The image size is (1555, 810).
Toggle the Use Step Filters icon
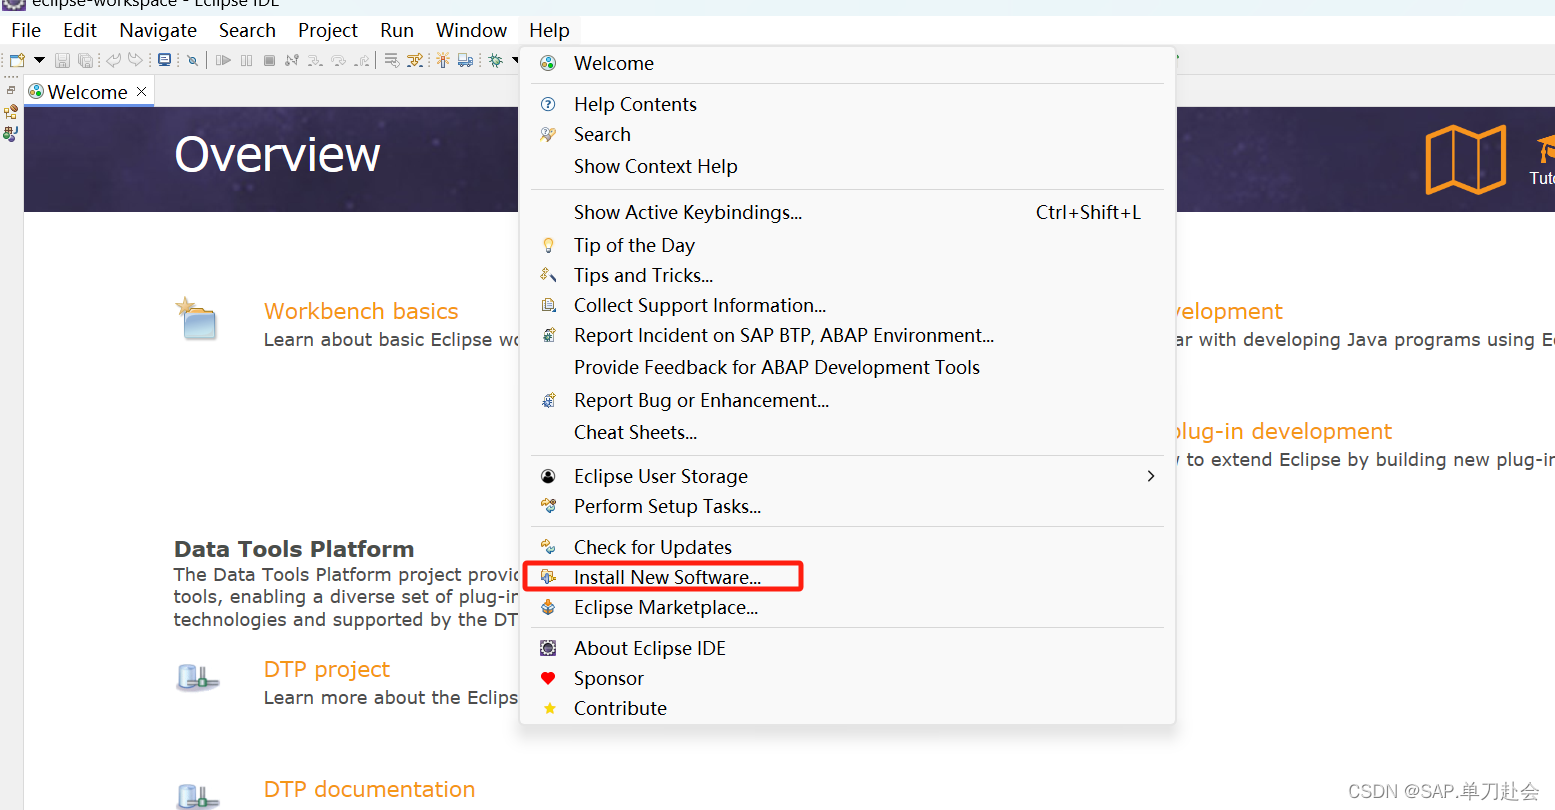click(x=415, y=60)
